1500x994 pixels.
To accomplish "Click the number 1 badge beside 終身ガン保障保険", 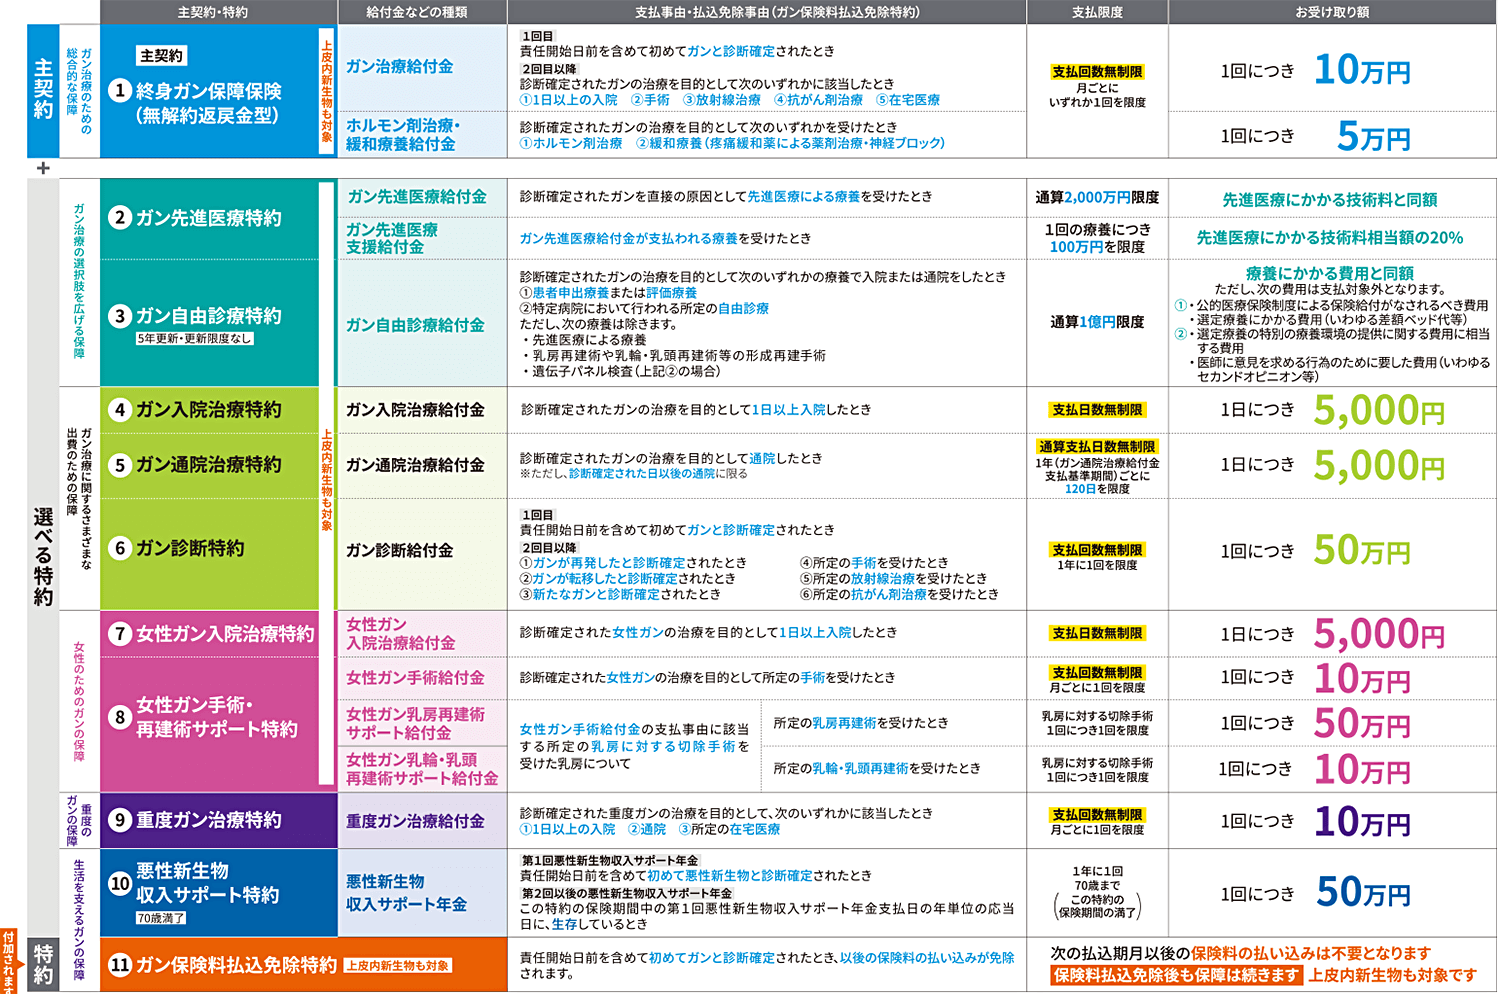I will (x=120, y=91).
